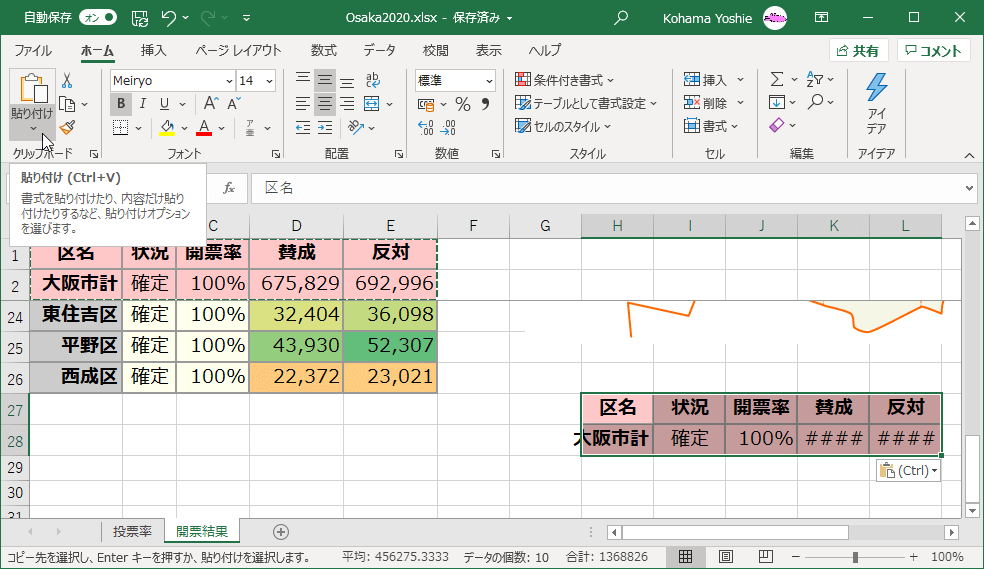Open the Meiryo font name dropdown
984x569 pixels.
pos(229,81)
